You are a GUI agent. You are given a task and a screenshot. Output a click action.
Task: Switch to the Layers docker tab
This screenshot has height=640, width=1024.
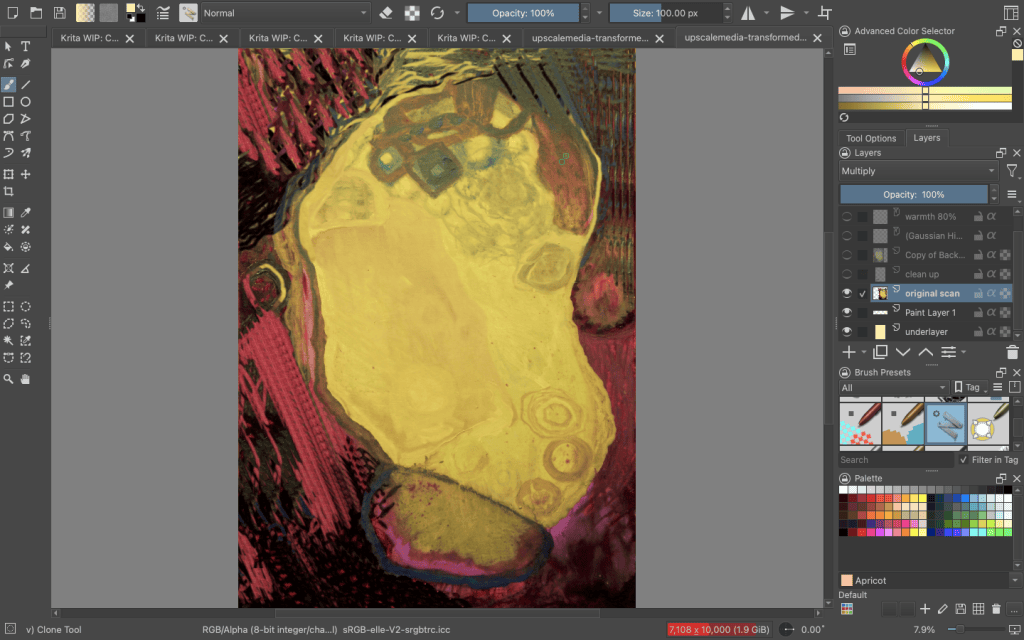(x=927, y=137)
